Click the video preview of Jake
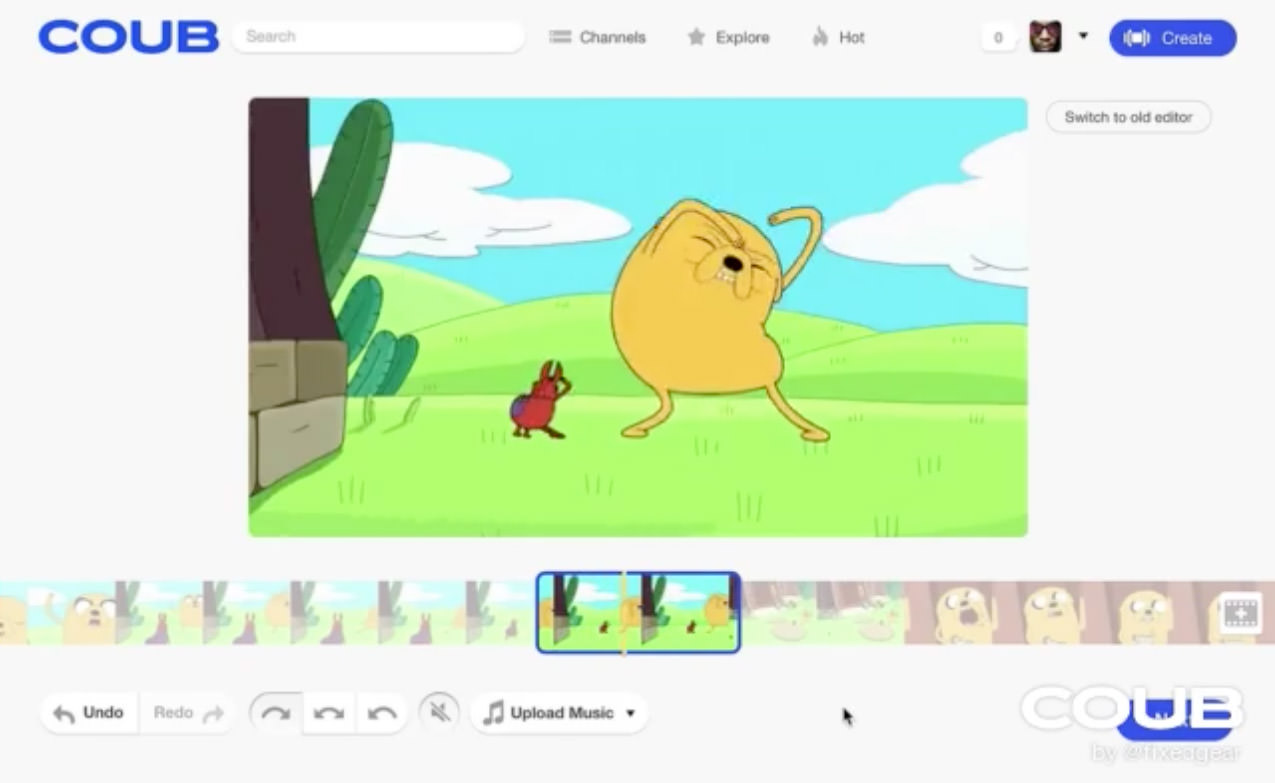This screenshot has height=783, width=1275. coord(638,317)
